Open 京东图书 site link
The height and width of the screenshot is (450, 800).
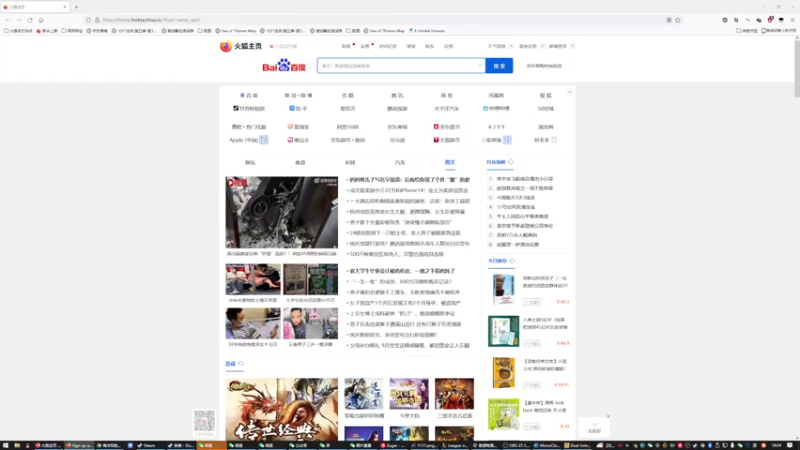pos(446,127)
